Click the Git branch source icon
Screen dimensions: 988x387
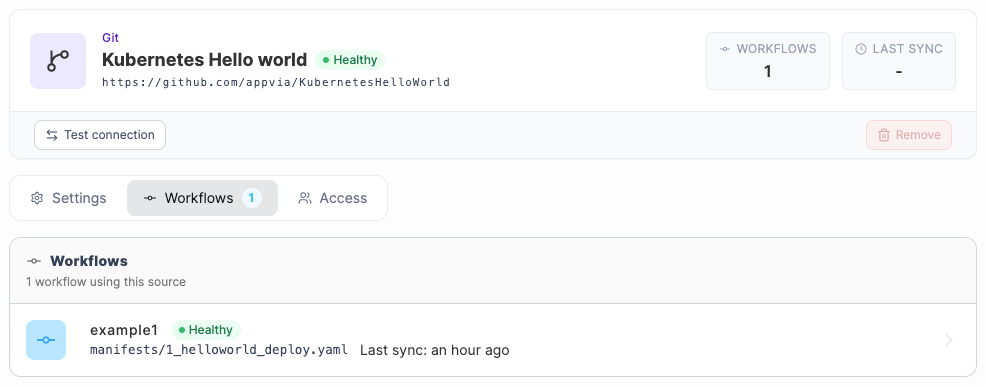58,61
